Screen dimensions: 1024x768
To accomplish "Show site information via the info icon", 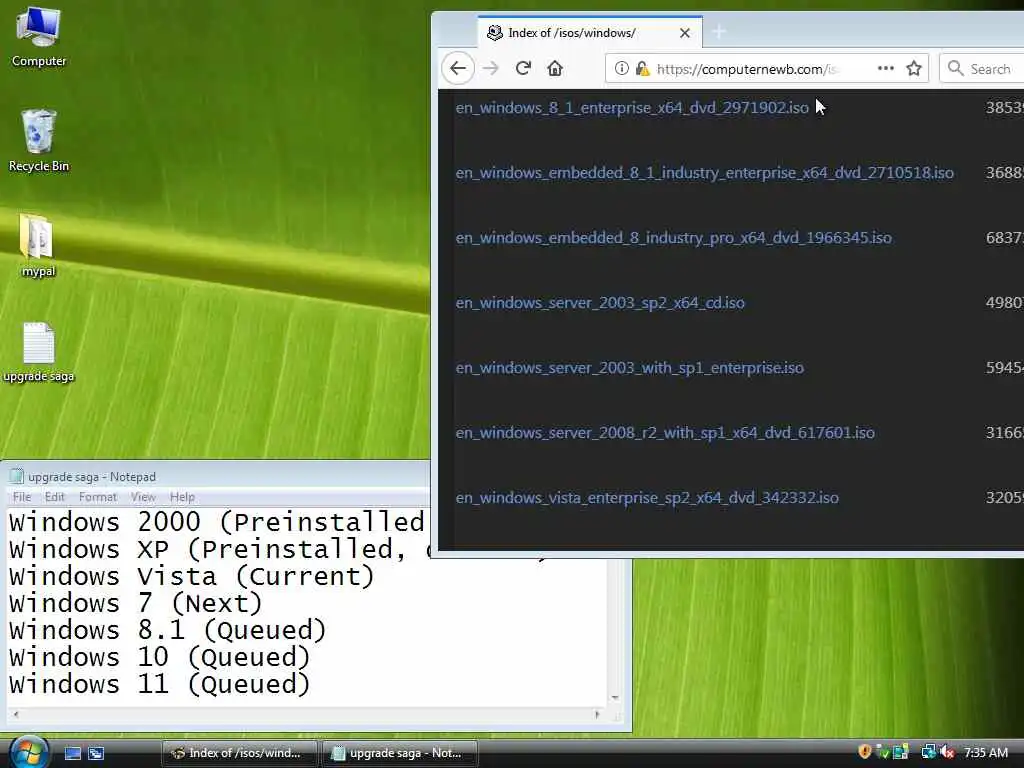I will tap(621, 68).
